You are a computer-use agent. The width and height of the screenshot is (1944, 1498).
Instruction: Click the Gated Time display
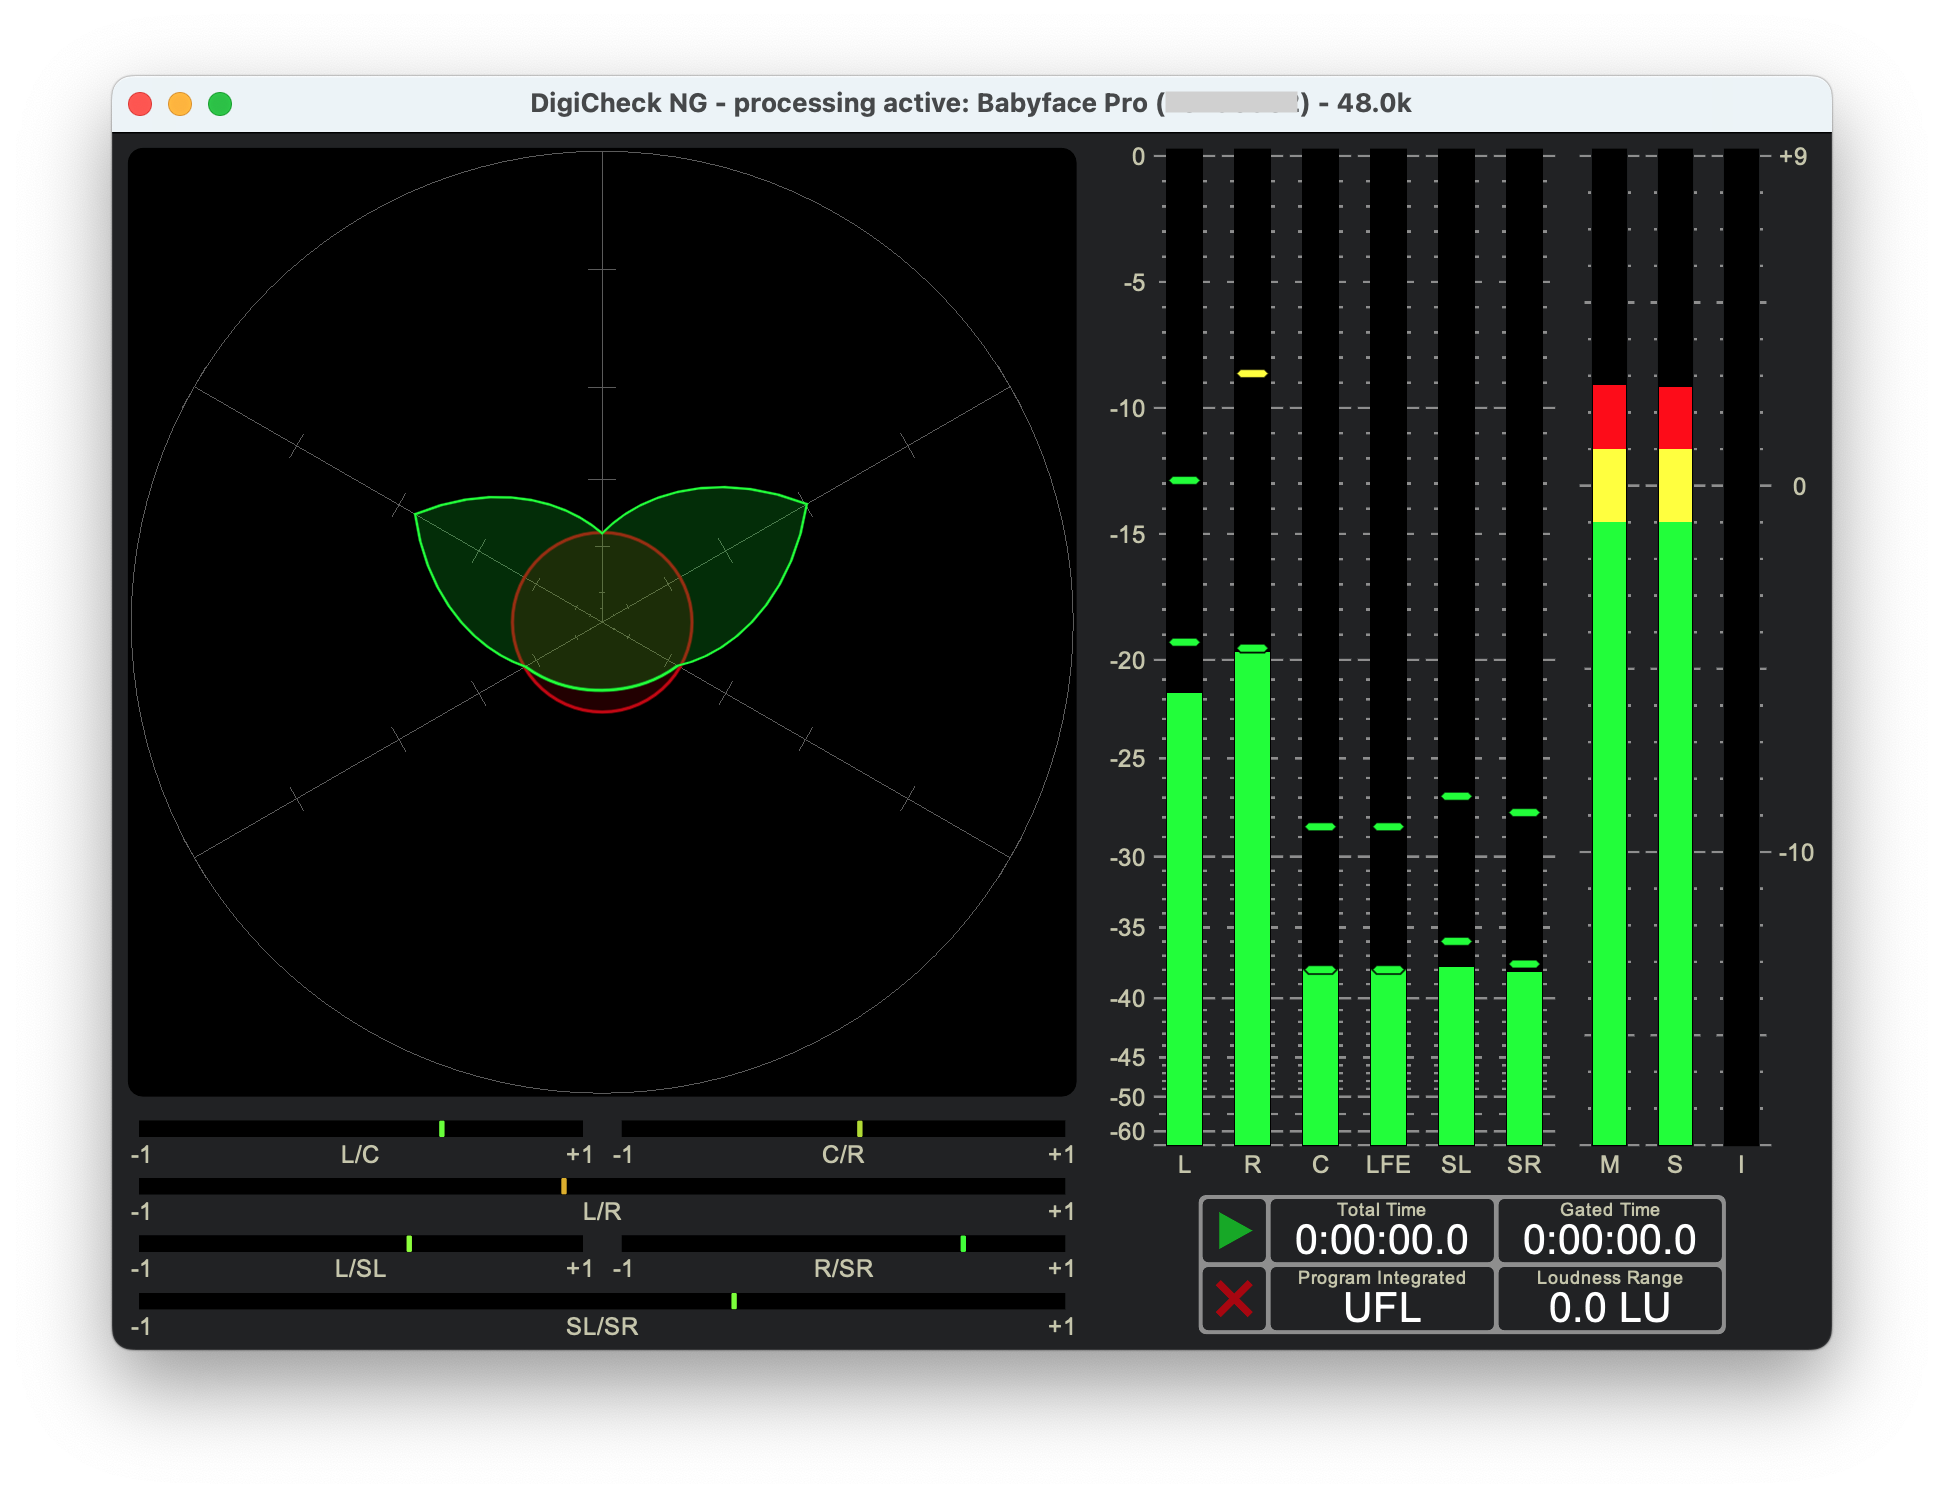1609,1231
